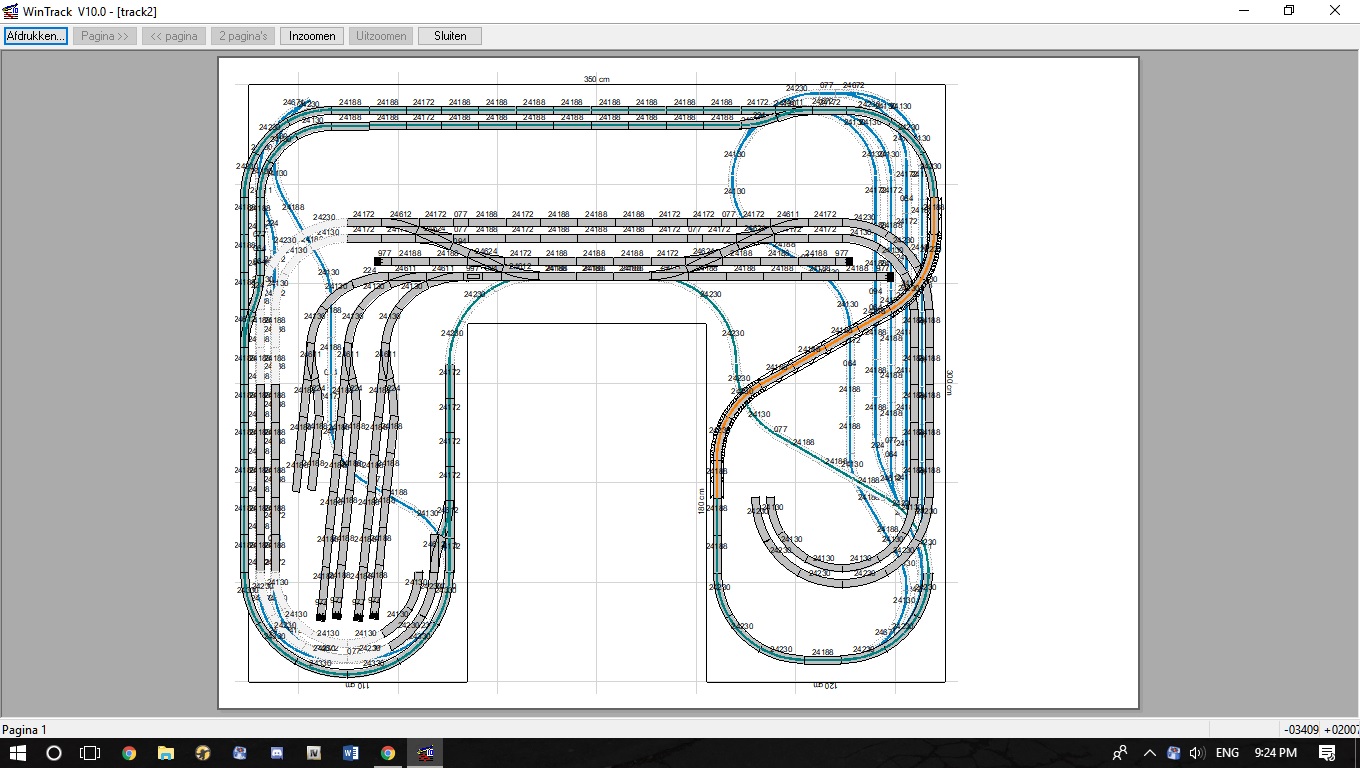Restore down the WinTrack window
This screenshot has height=768, width=1360.
1289,11
